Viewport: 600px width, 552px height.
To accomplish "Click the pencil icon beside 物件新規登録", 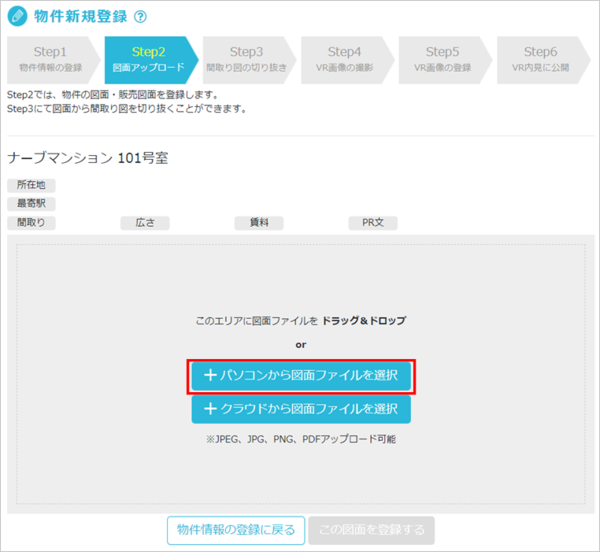I will click(18, 17).
